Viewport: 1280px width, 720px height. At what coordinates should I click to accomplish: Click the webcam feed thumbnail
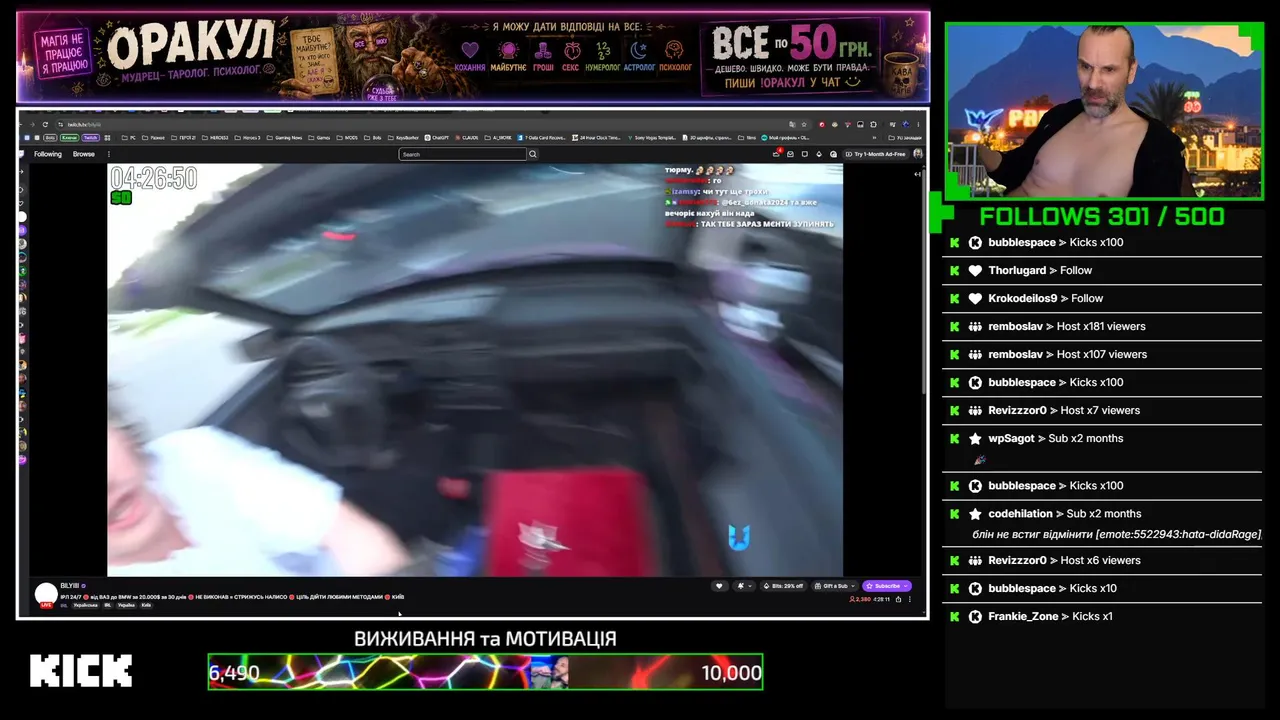pyautogui.click(x=1104, y=111)
